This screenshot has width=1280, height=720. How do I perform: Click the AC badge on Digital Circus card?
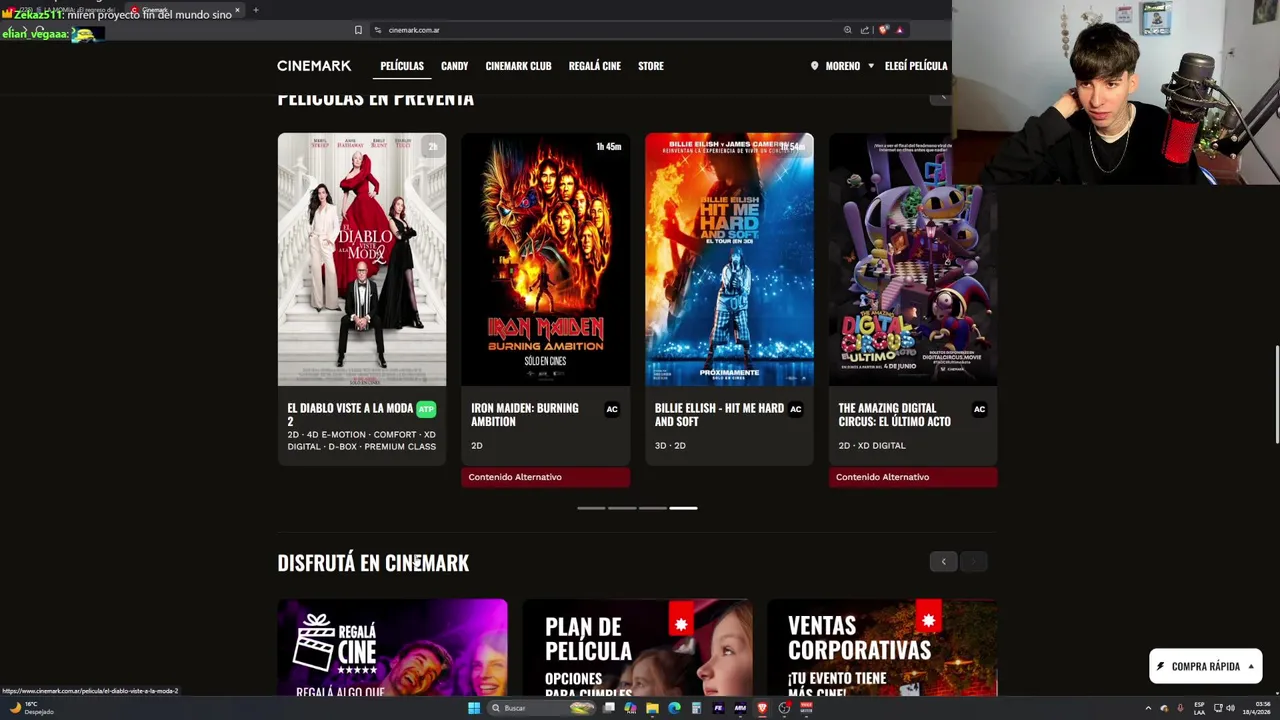979,409
